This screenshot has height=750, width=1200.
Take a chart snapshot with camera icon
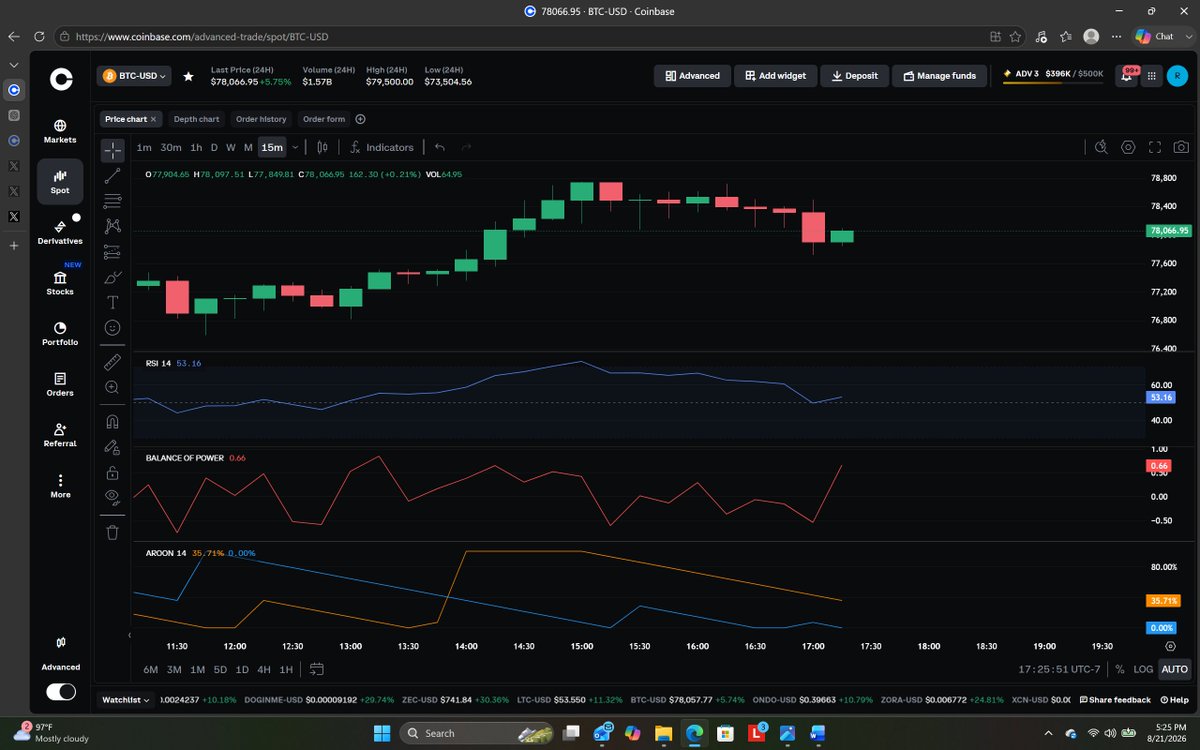[x=1181, y=147]
